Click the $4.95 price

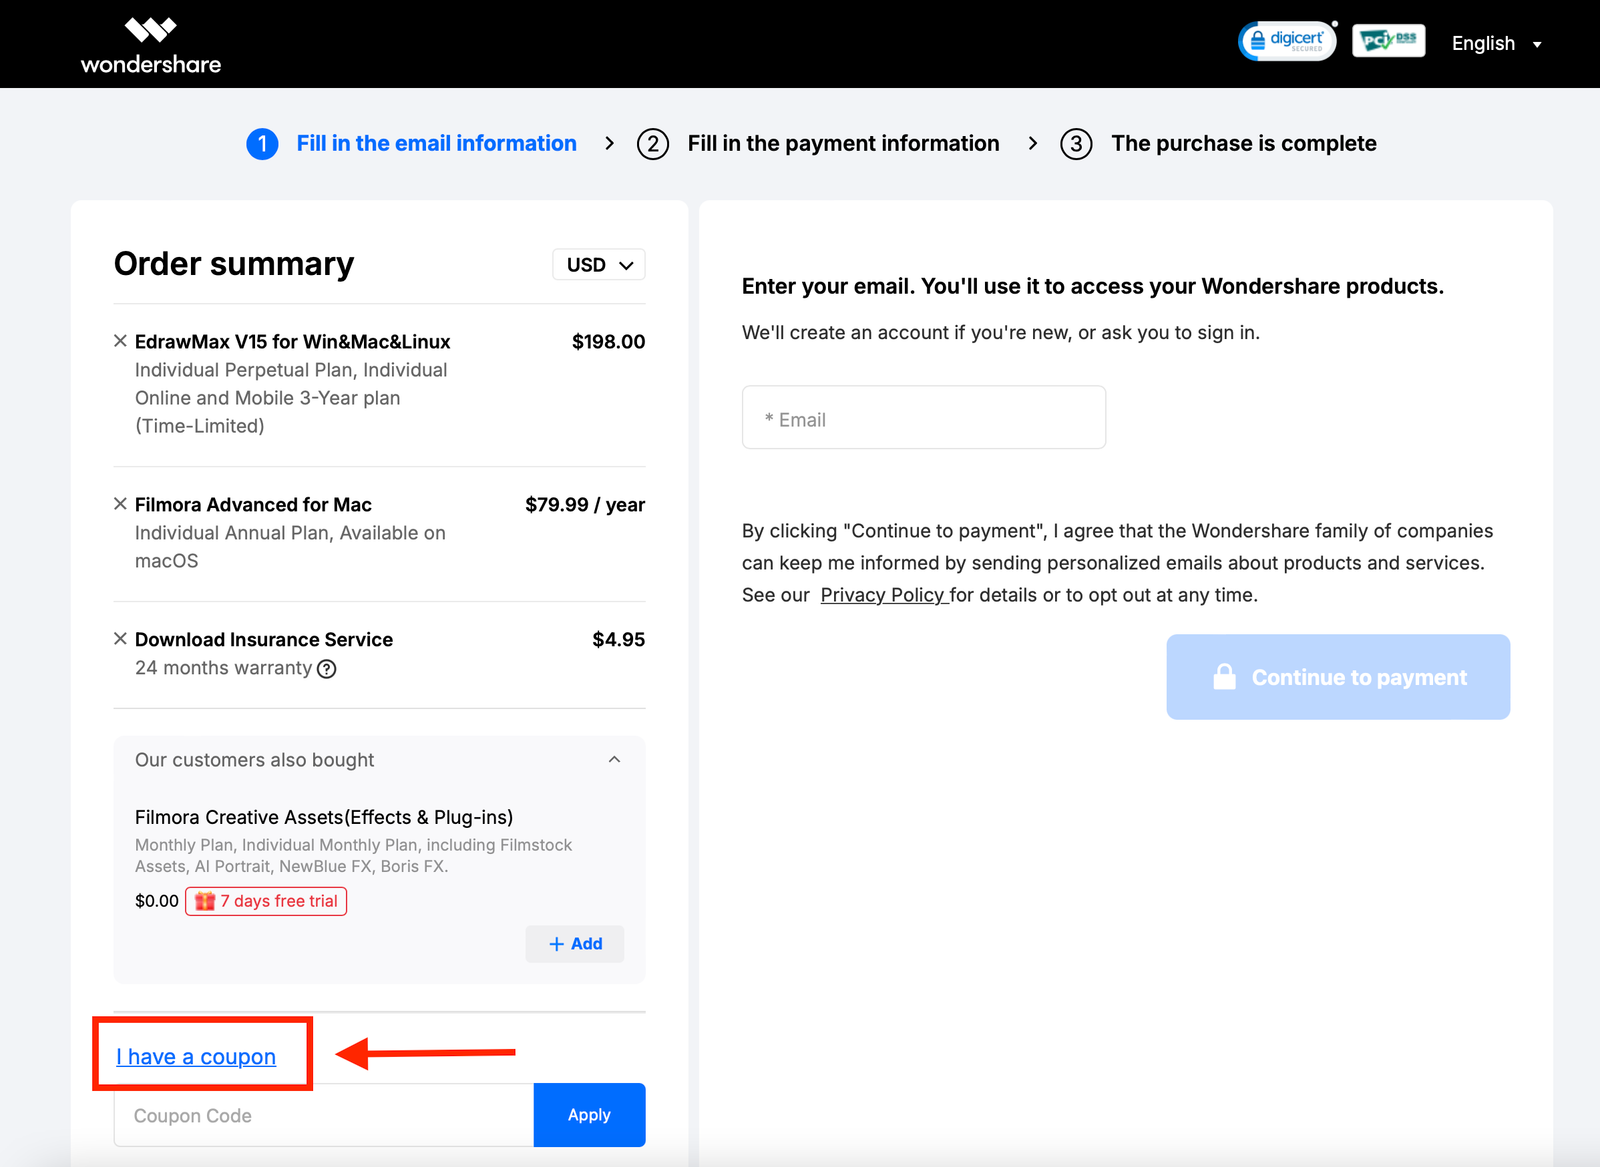click(x=619, y=640)
